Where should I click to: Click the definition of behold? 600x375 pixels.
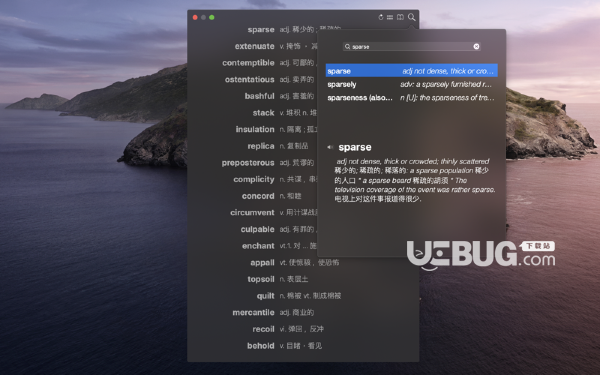pyautogui.click(x=301, y=346)
